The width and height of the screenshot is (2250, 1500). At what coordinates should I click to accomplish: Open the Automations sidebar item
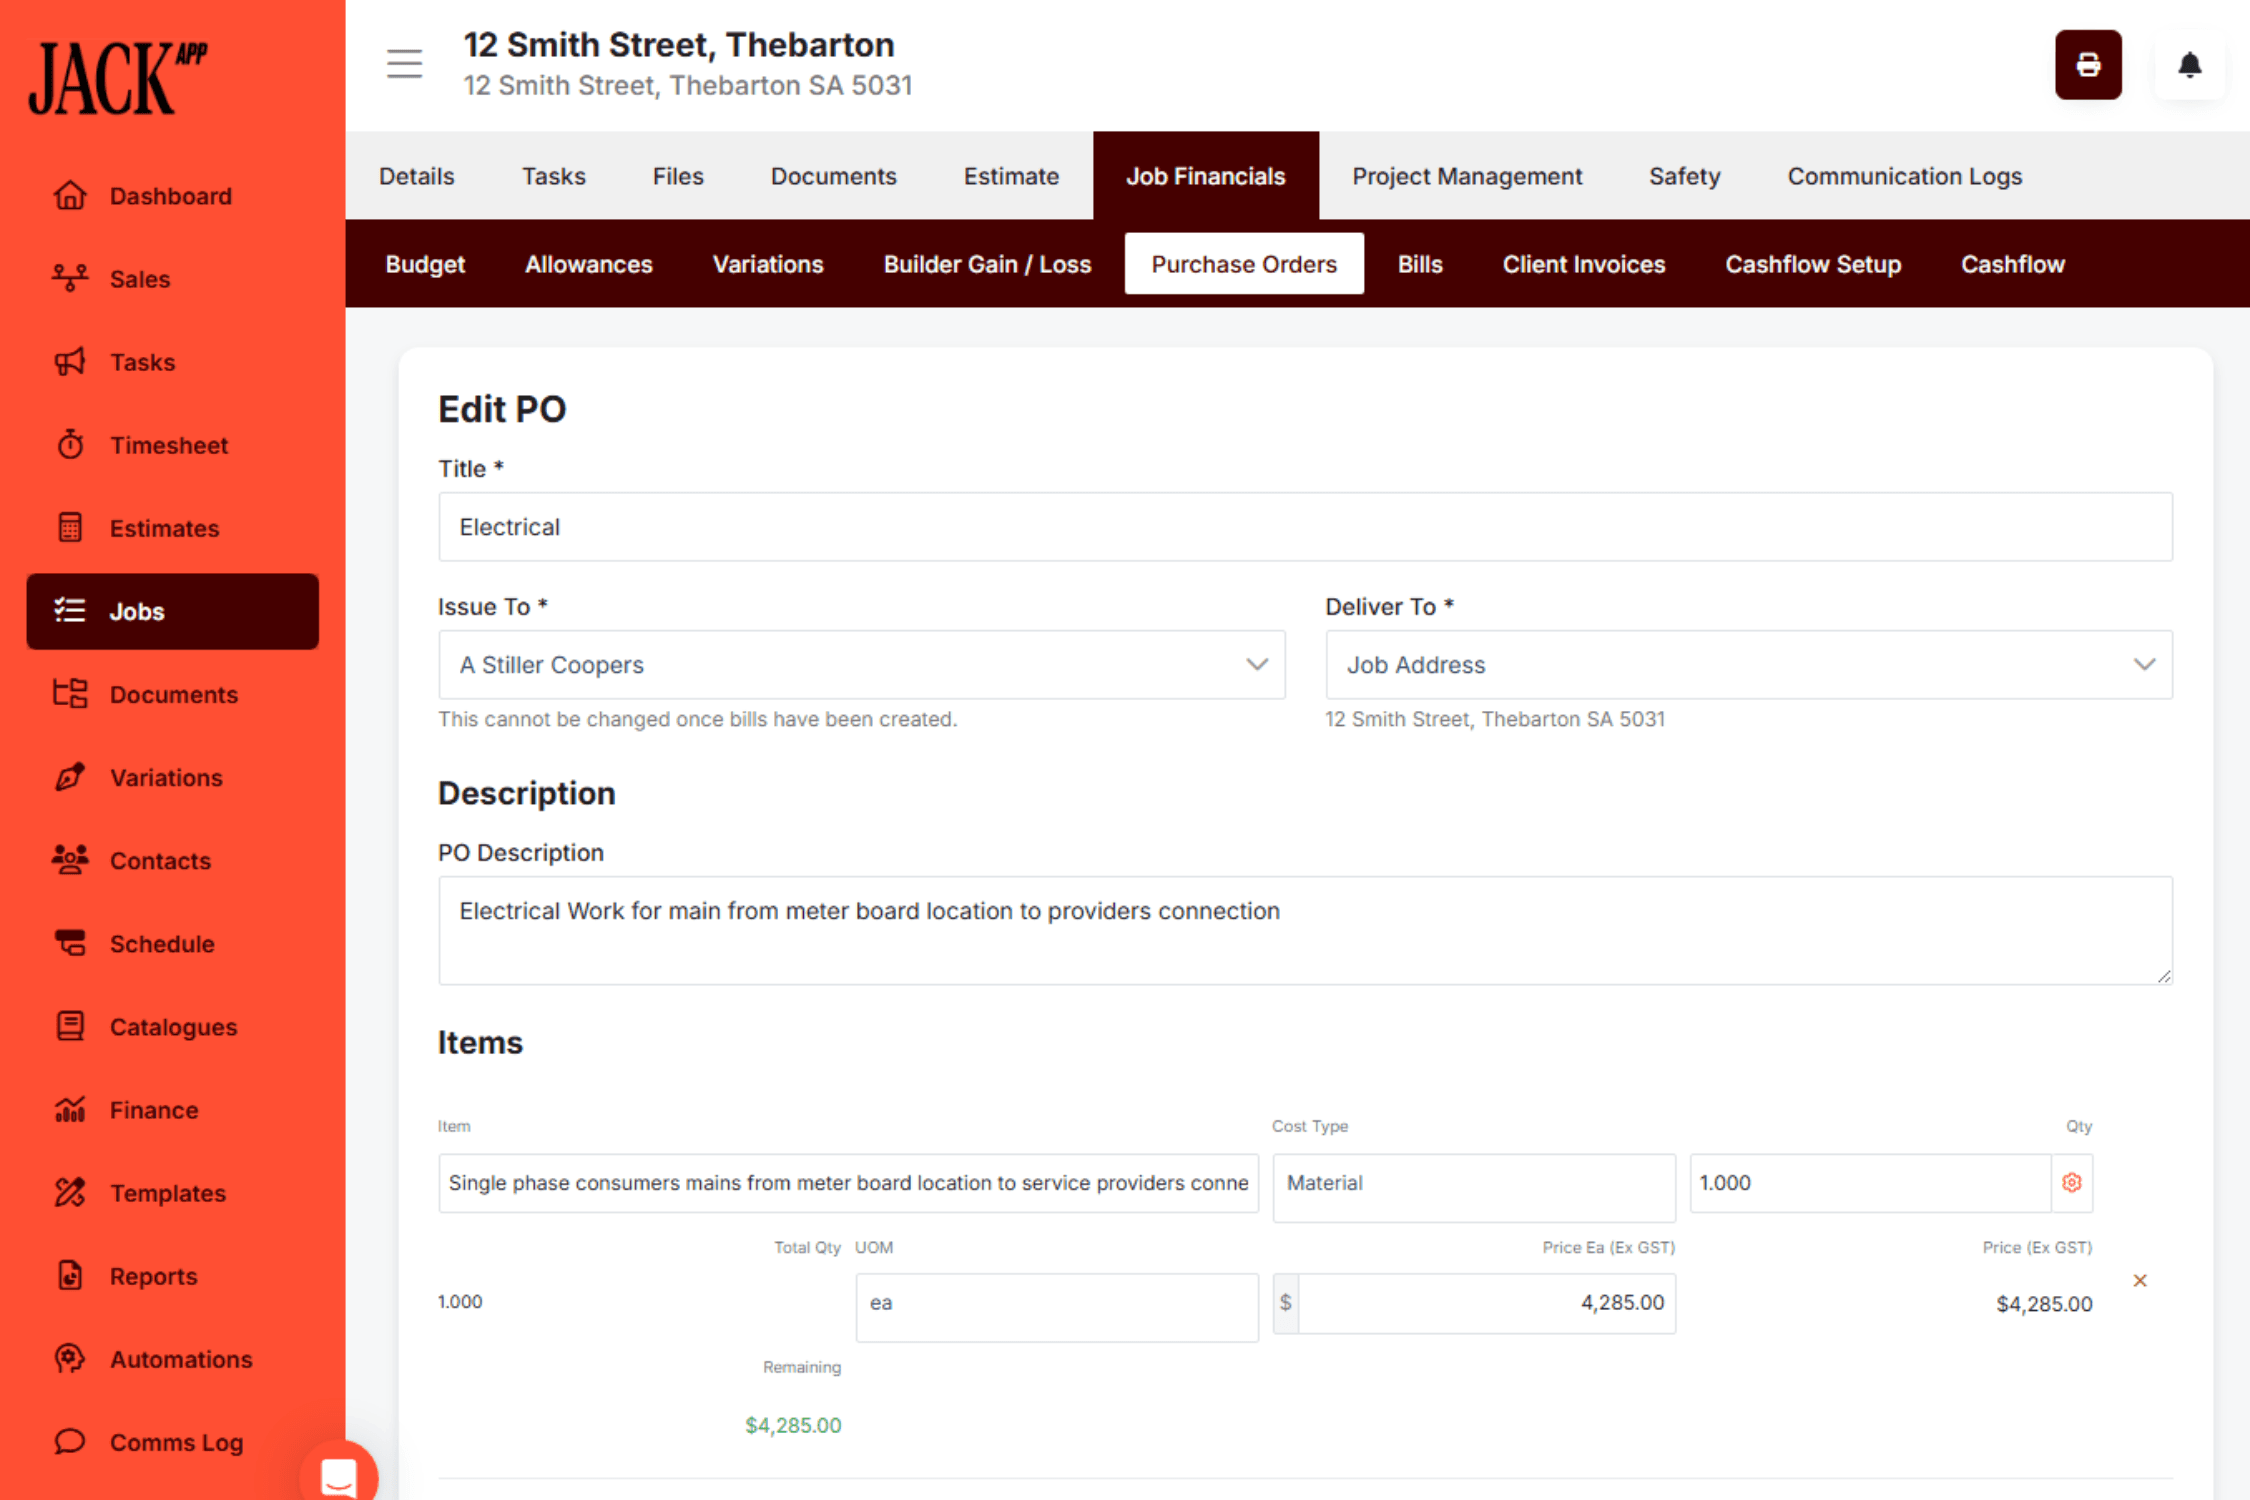point(180,1359)
